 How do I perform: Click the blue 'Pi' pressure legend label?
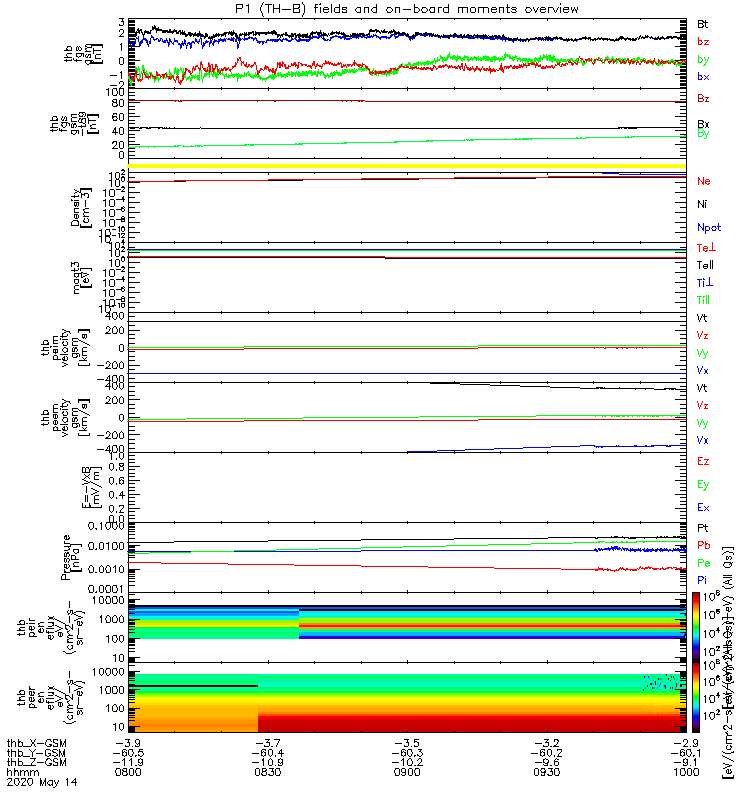(x=702, y=581)
